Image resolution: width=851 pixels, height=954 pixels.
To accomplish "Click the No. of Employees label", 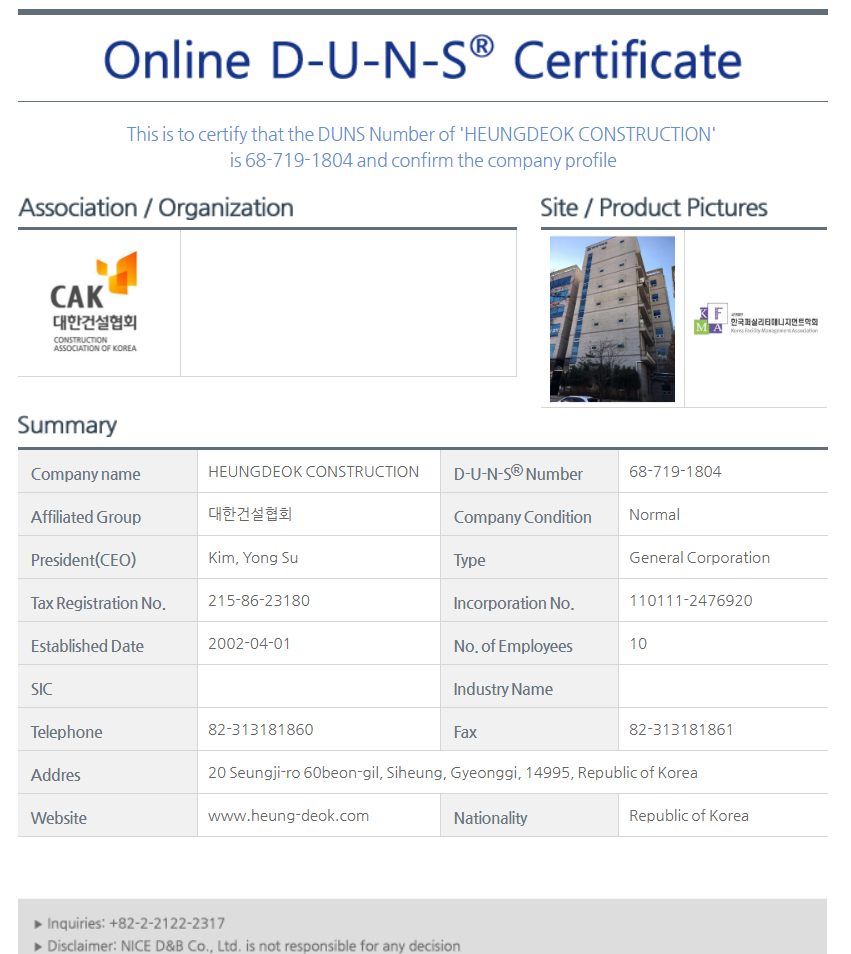I will [513, 646].
